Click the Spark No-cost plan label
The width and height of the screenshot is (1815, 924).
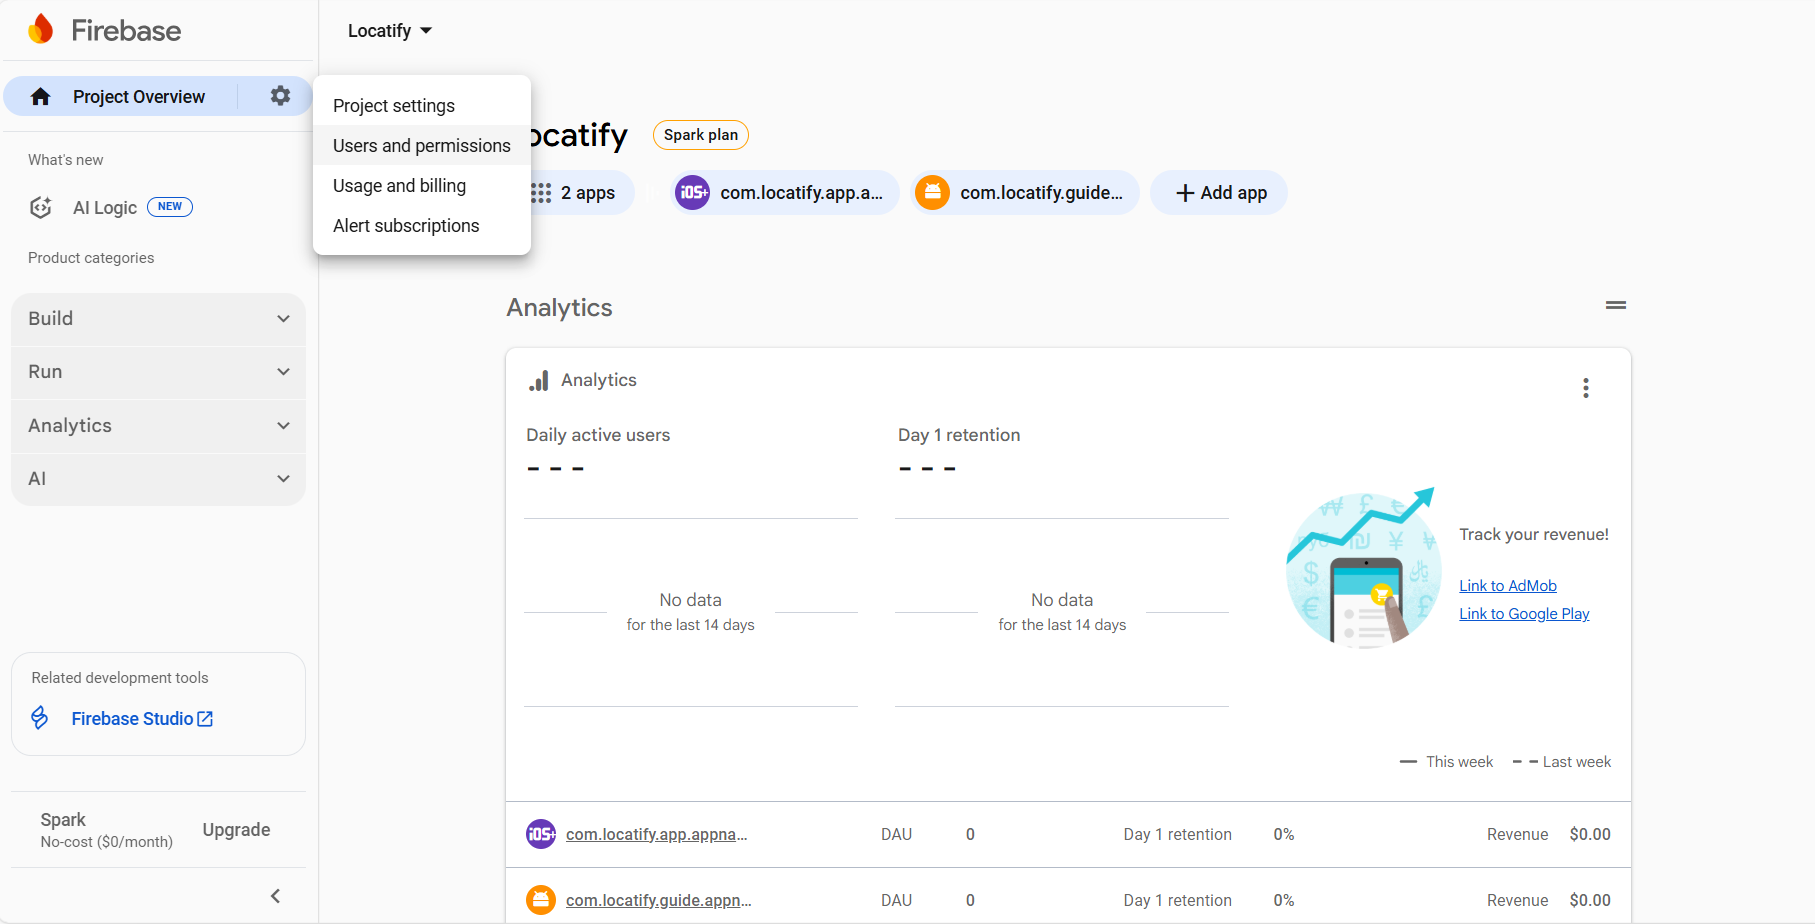(107, 830)
